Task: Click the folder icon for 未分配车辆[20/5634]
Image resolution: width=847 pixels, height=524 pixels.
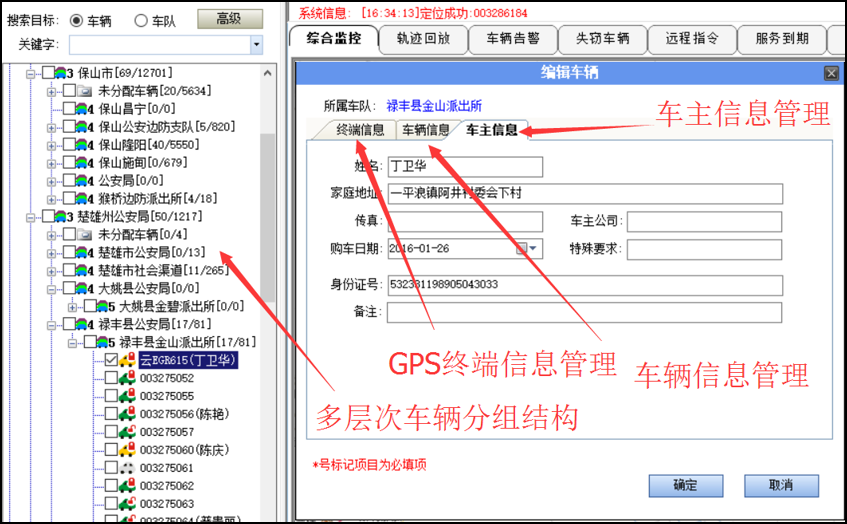Action: [x=84, y=91]
